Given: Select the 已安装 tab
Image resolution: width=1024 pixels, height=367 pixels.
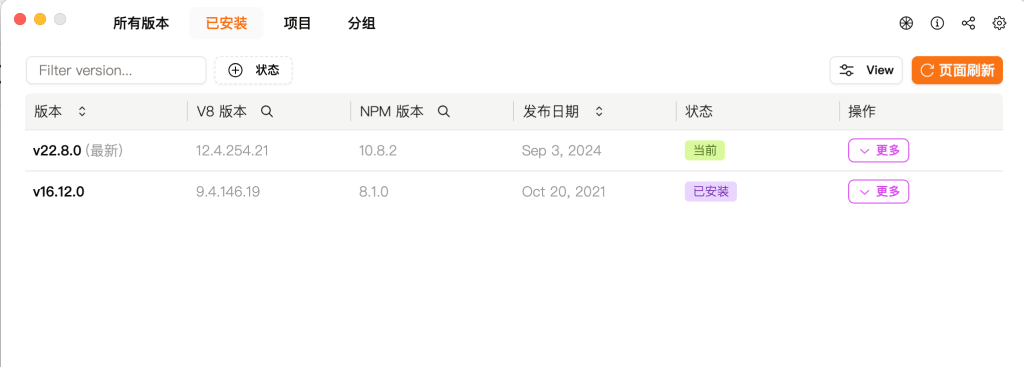Looking at the screenshot, I should pos(226,24).
